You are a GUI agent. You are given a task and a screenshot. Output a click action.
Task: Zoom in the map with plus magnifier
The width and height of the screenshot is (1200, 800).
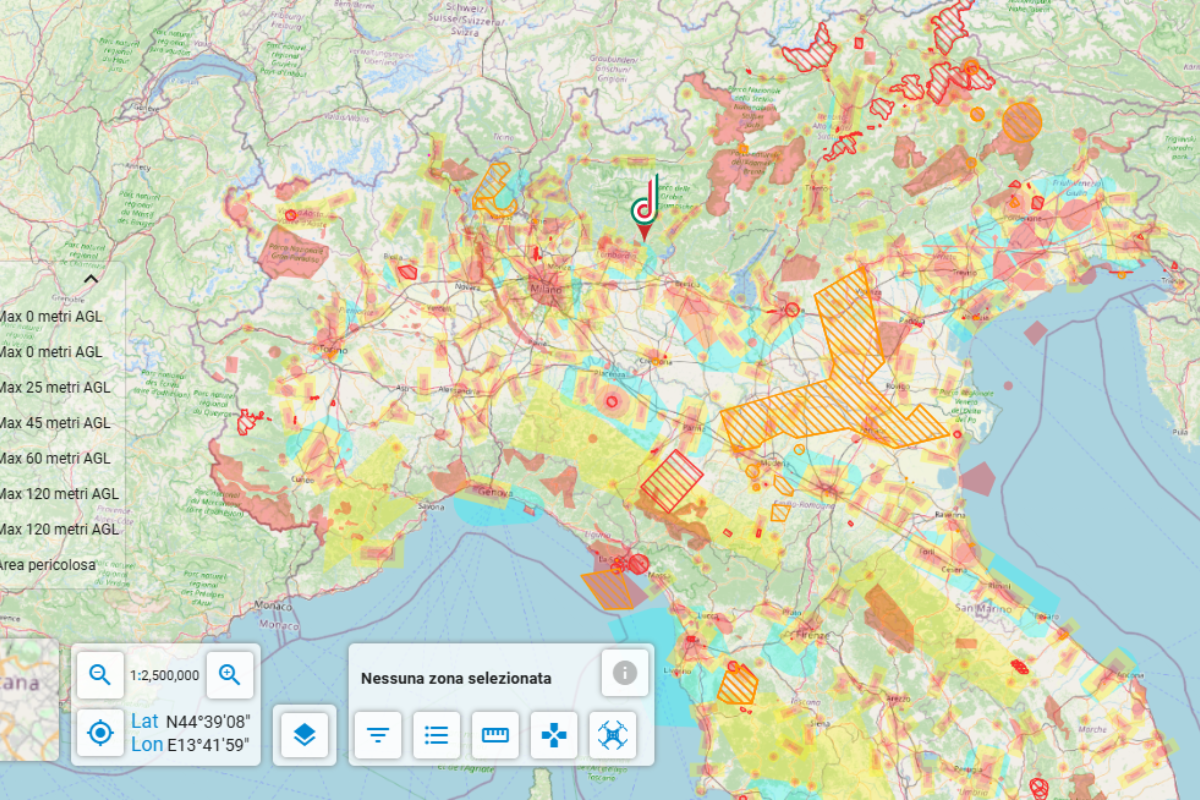tap(230, 675)
